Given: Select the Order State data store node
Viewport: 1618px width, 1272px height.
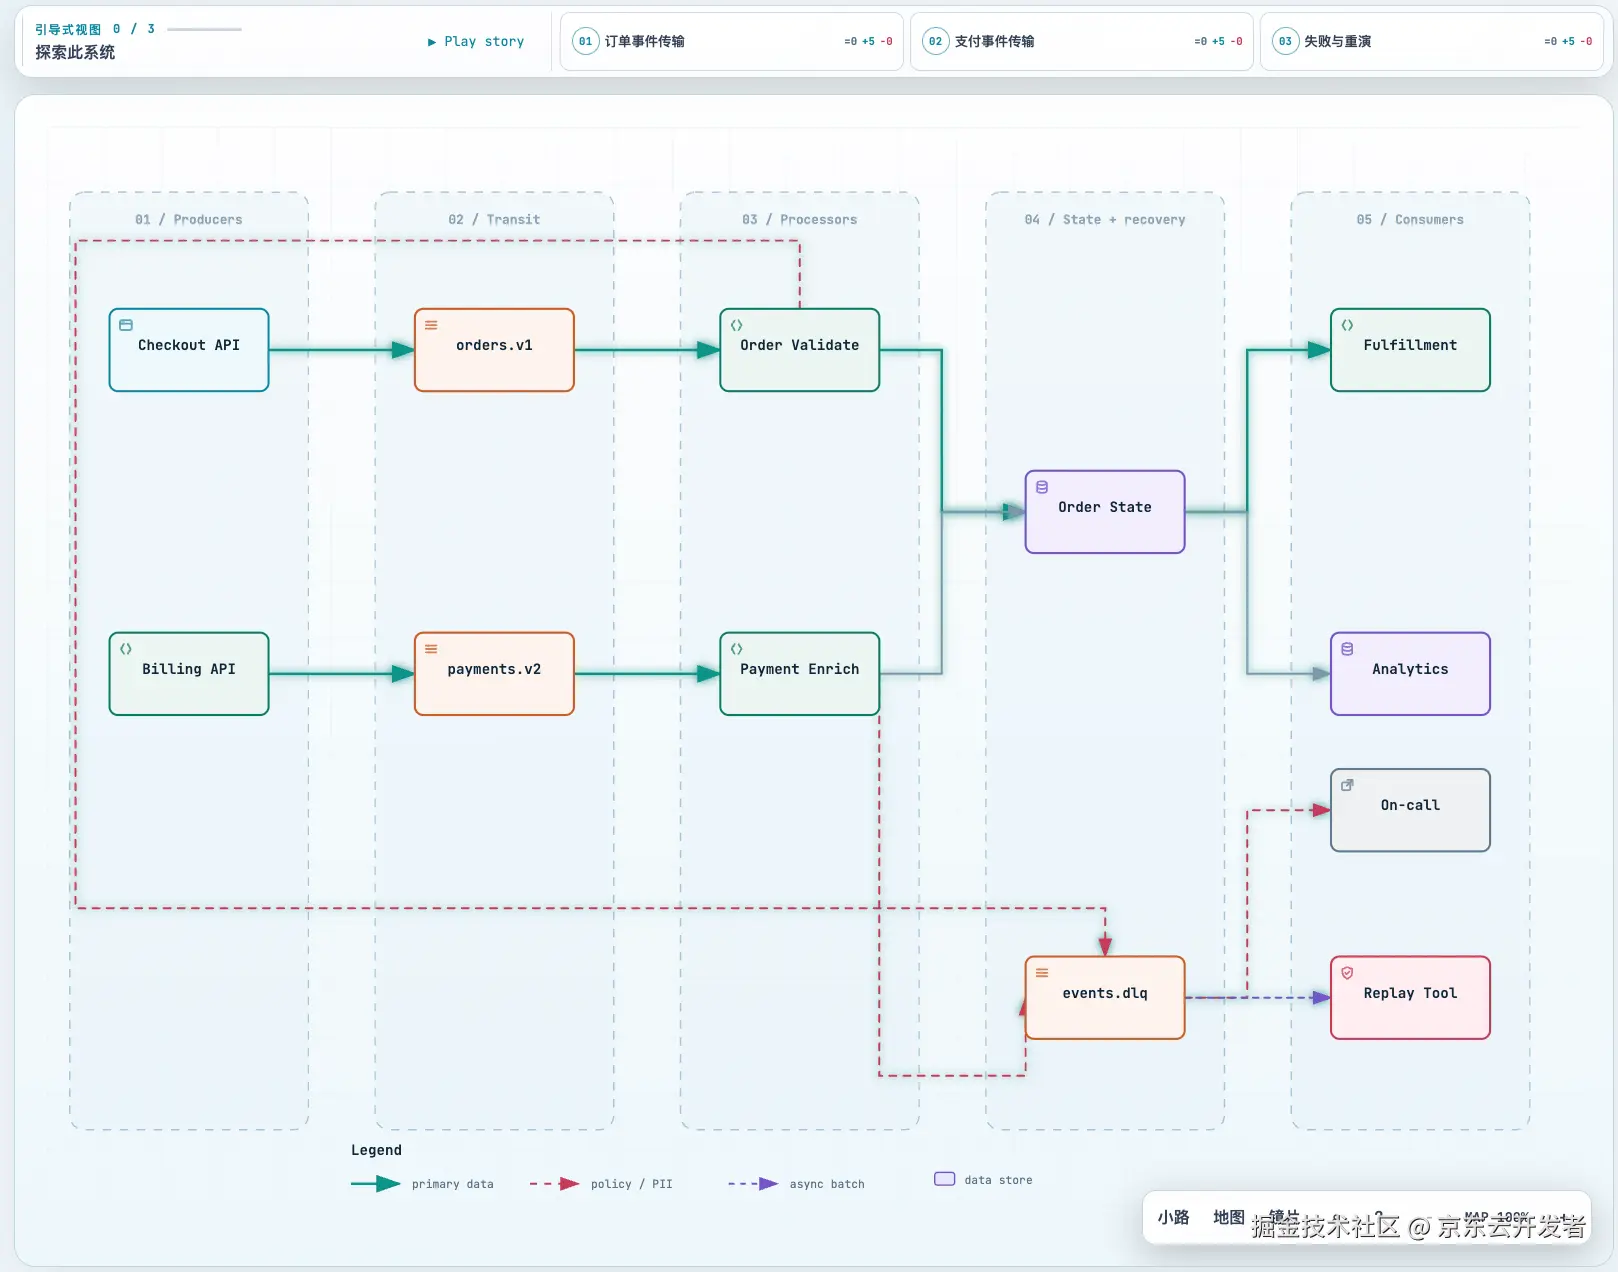Looking at the screenshot, I should pyautogui.click(x=1105, y=512).
